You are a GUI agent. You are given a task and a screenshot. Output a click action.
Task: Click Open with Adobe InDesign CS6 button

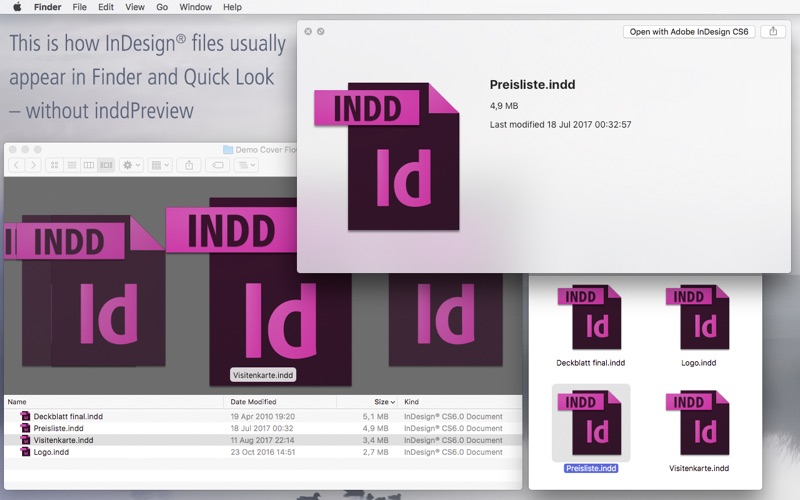pyautogui.click(x=688, y=32)
